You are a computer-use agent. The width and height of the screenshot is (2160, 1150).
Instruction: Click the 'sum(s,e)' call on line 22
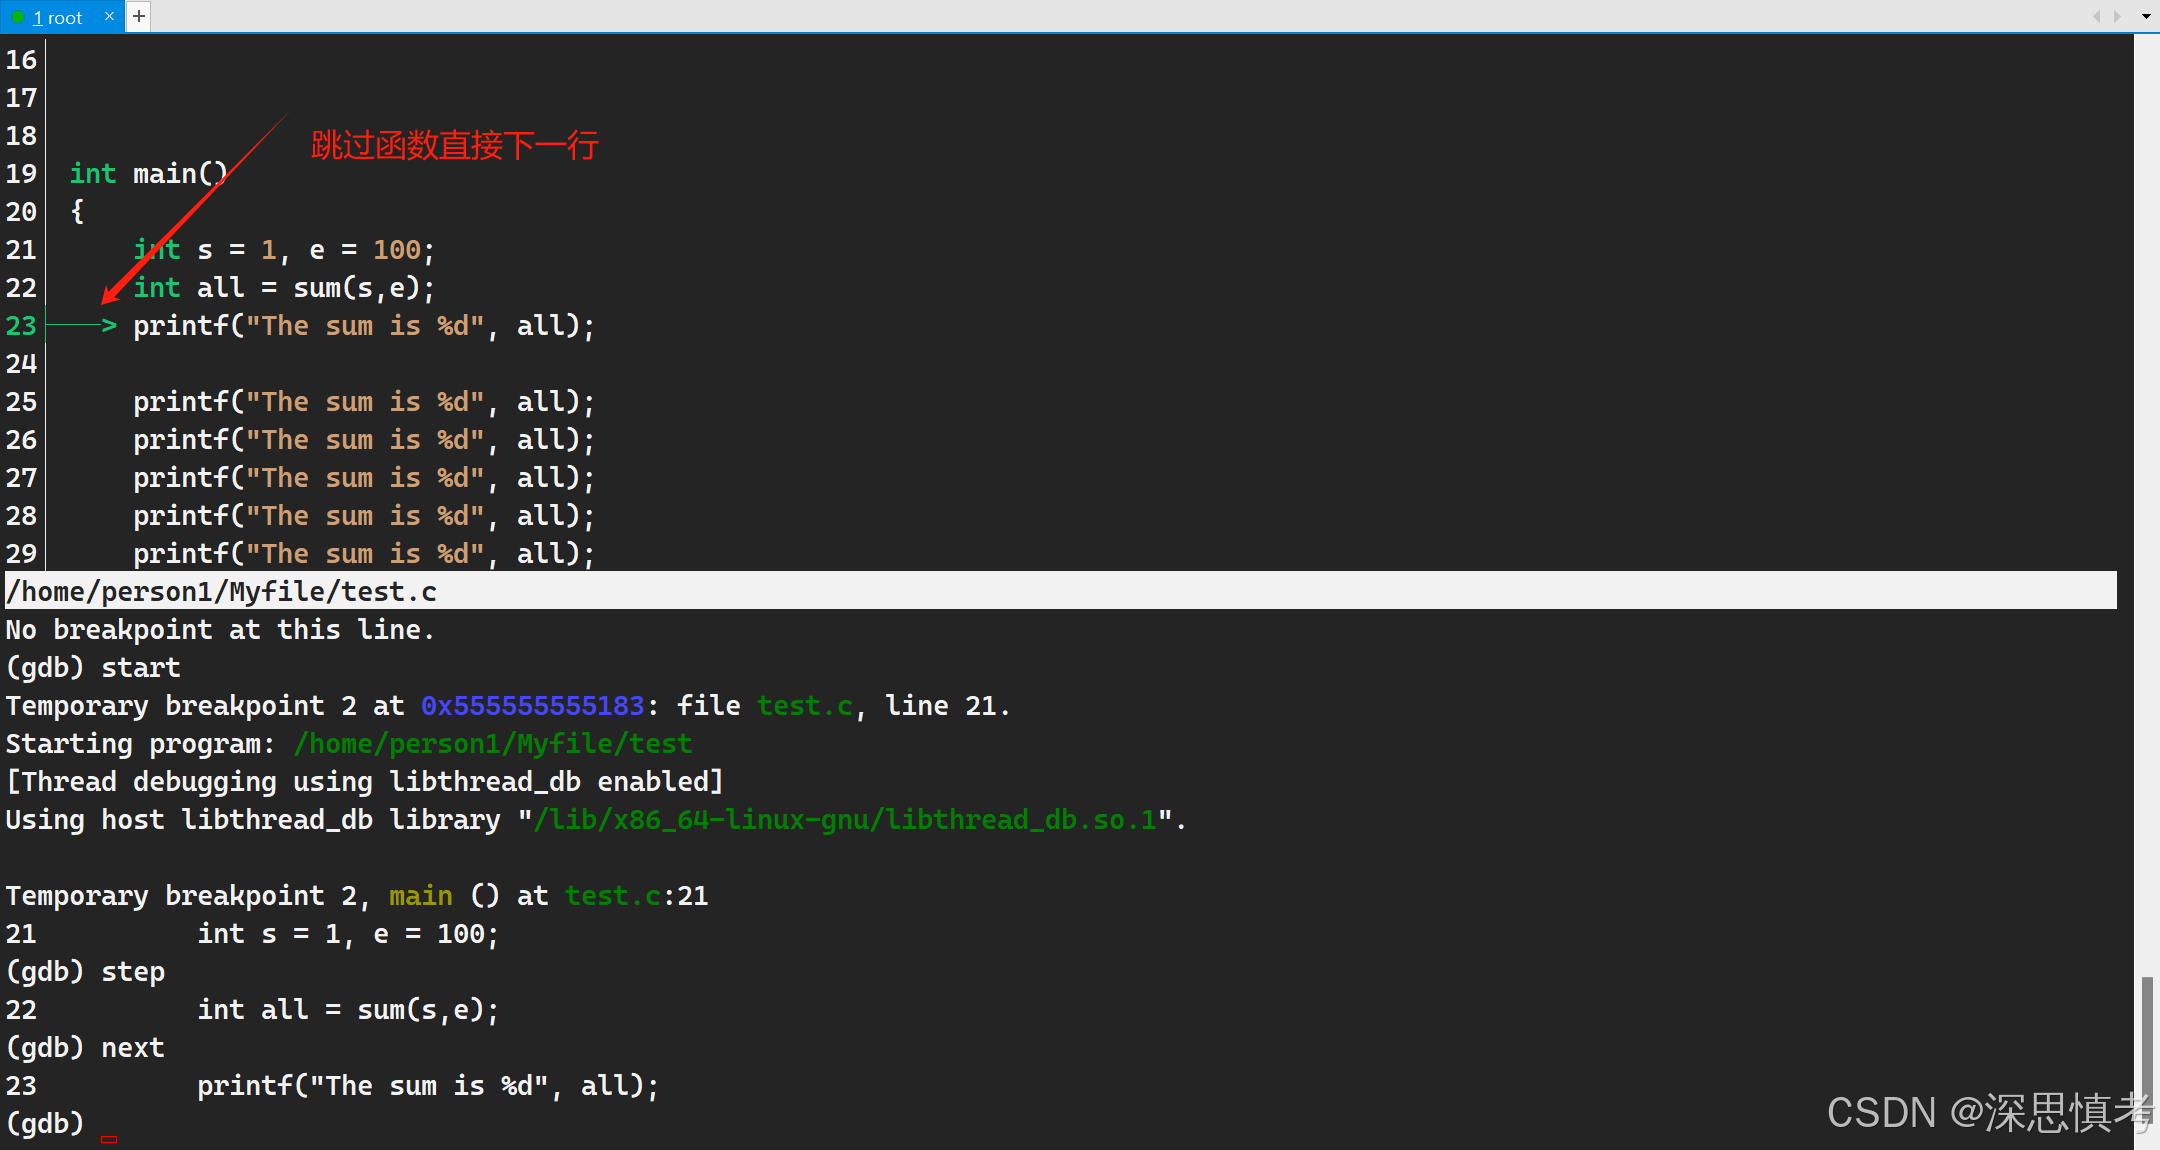tap(357, 288)
